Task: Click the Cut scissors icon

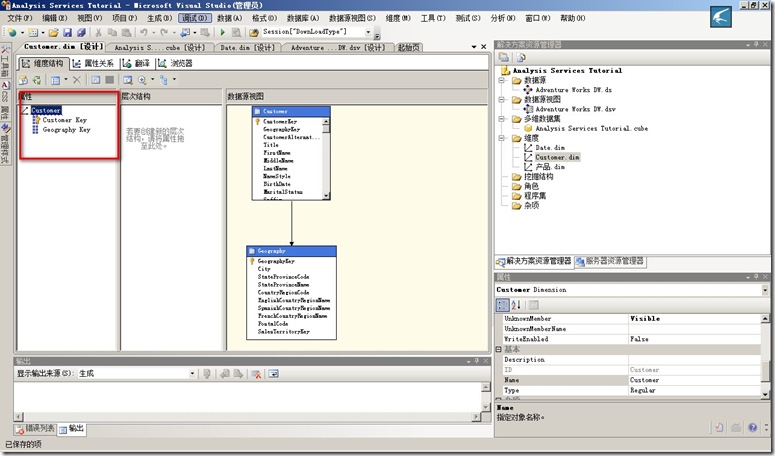Action: click(98, 33)
